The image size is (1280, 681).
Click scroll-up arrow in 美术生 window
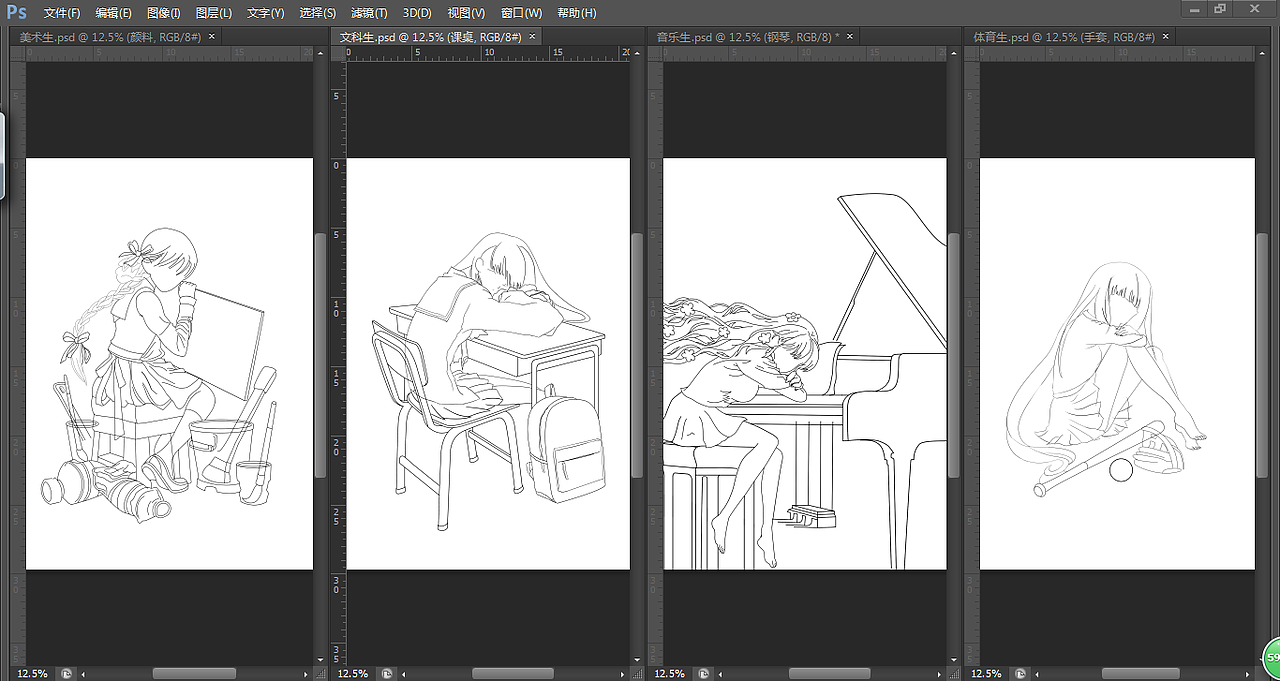click(x=320, y=53)
